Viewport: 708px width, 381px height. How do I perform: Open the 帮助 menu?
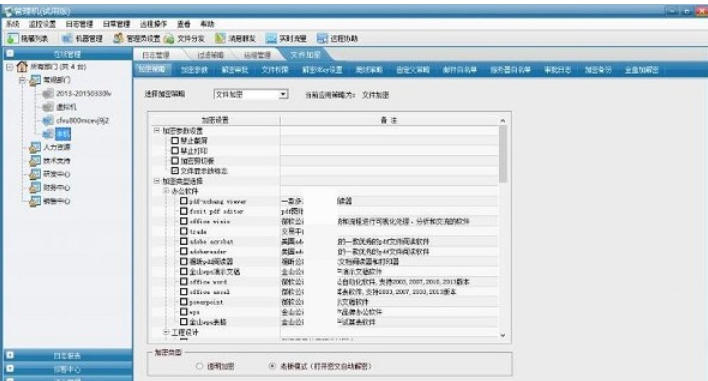207,24
